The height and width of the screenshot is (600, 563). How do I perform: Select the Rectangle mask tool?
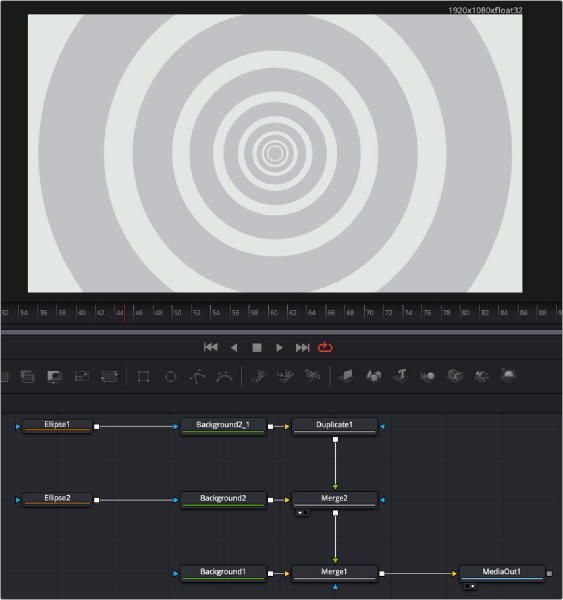point(144,377)
